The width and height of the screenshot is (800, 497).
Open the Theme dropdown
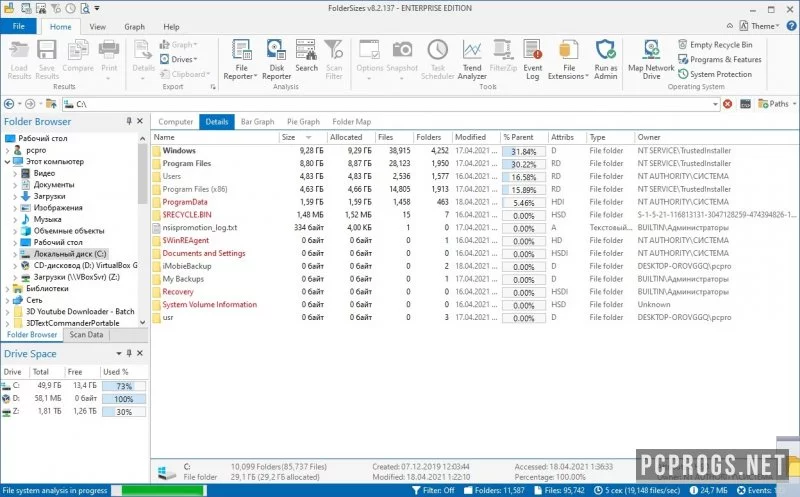tap(759, 26)
